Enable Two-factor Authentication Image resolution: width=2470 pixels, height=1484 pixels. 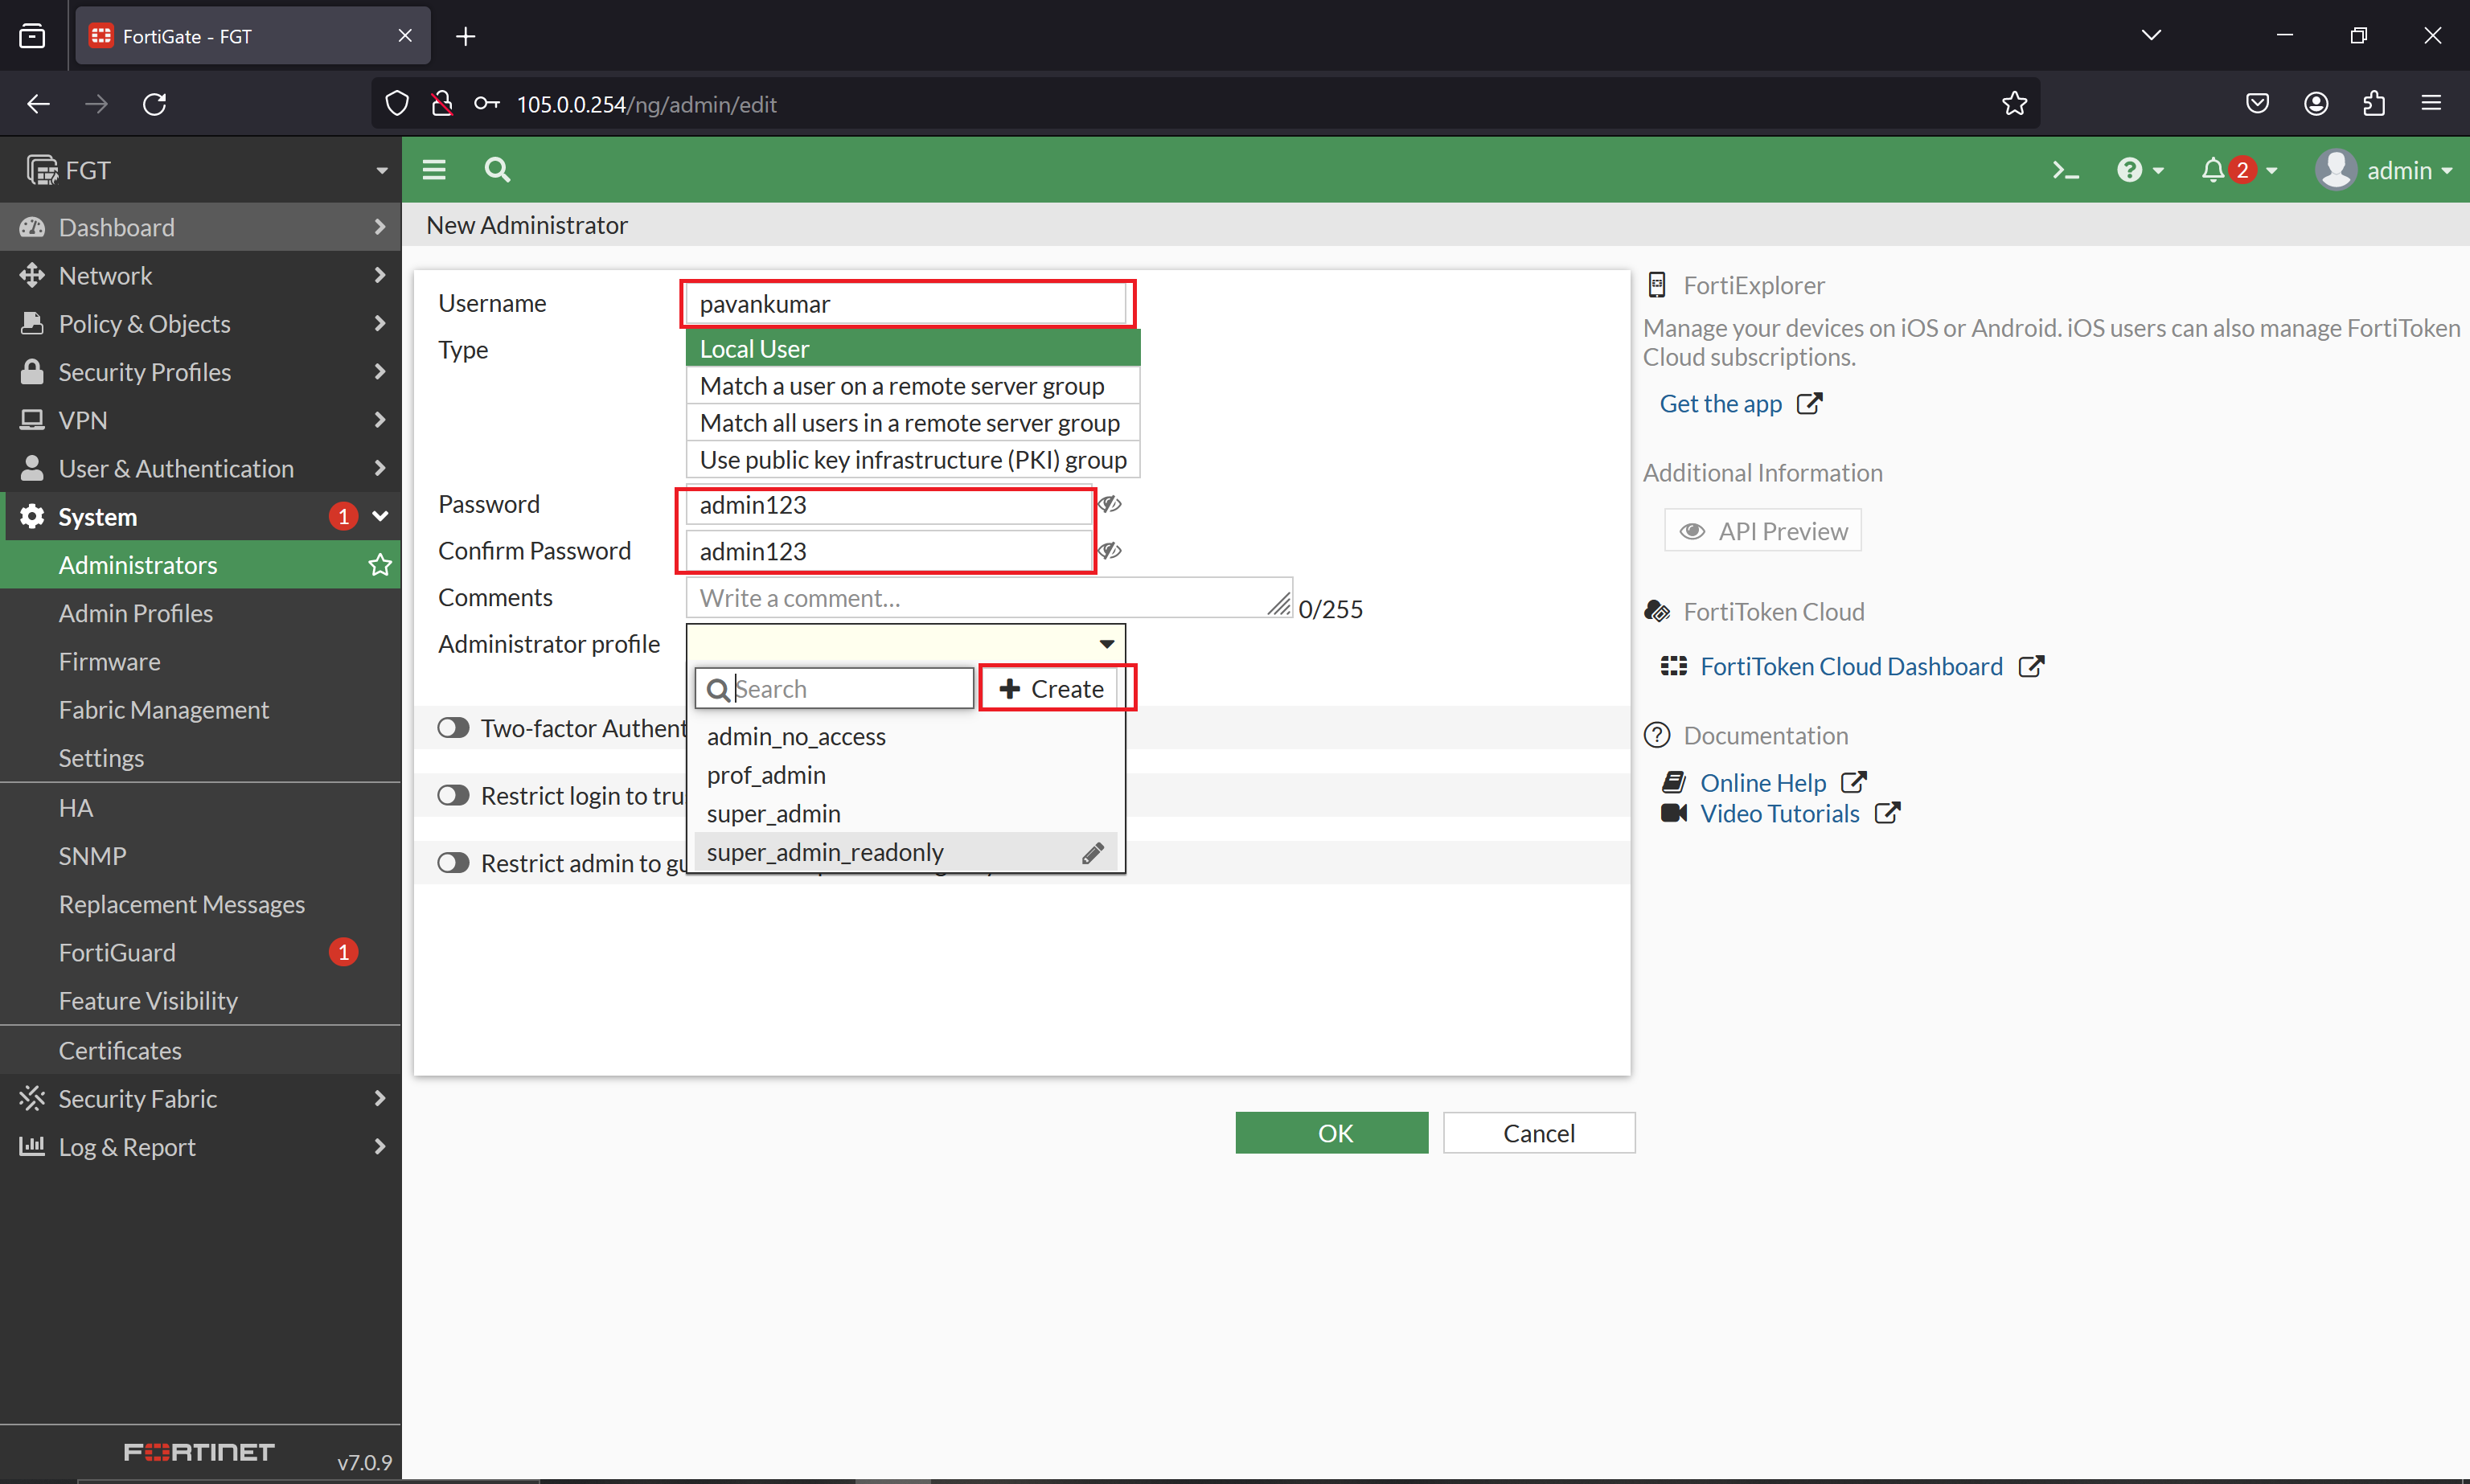tap(453, 727)
